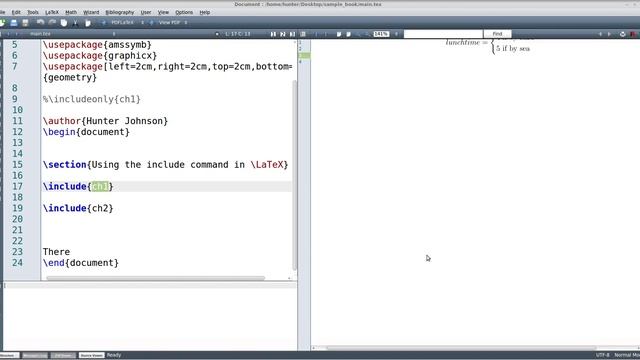Open the Wizard menu
Screen dimensions: 640x360
91,12
